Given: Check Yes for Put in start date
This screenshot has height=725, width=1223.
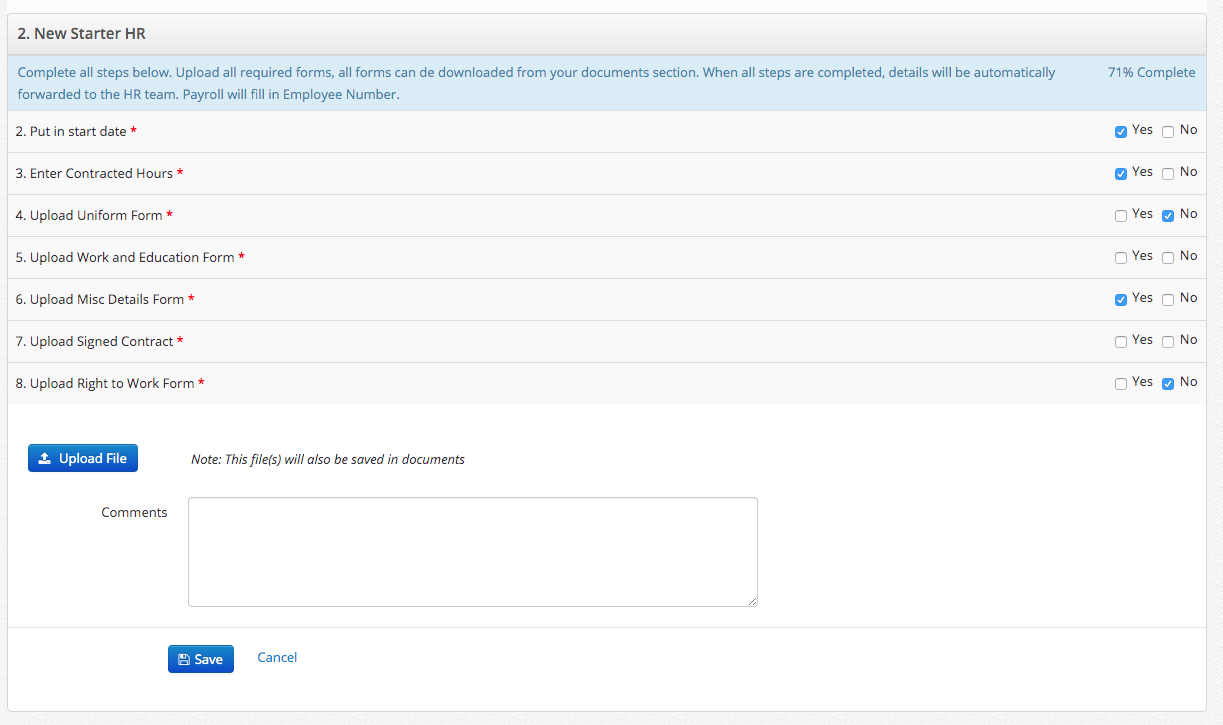Looking at the screenshot, I should tap(1121, 132).
